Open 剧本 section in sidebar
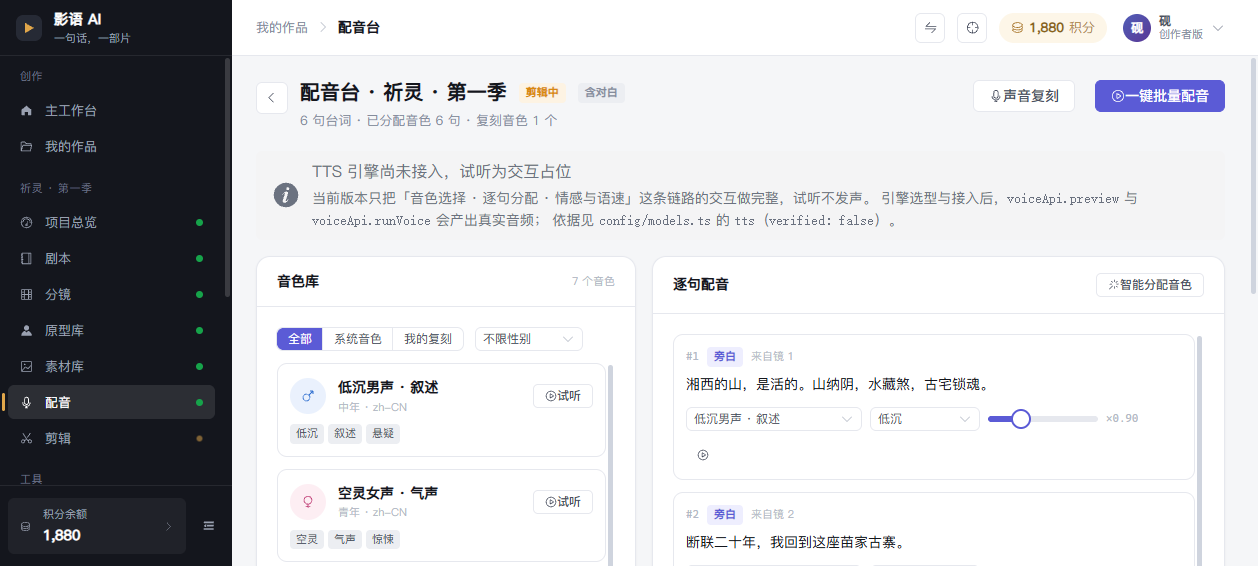1258x566 pixels. tap(111, 258)
